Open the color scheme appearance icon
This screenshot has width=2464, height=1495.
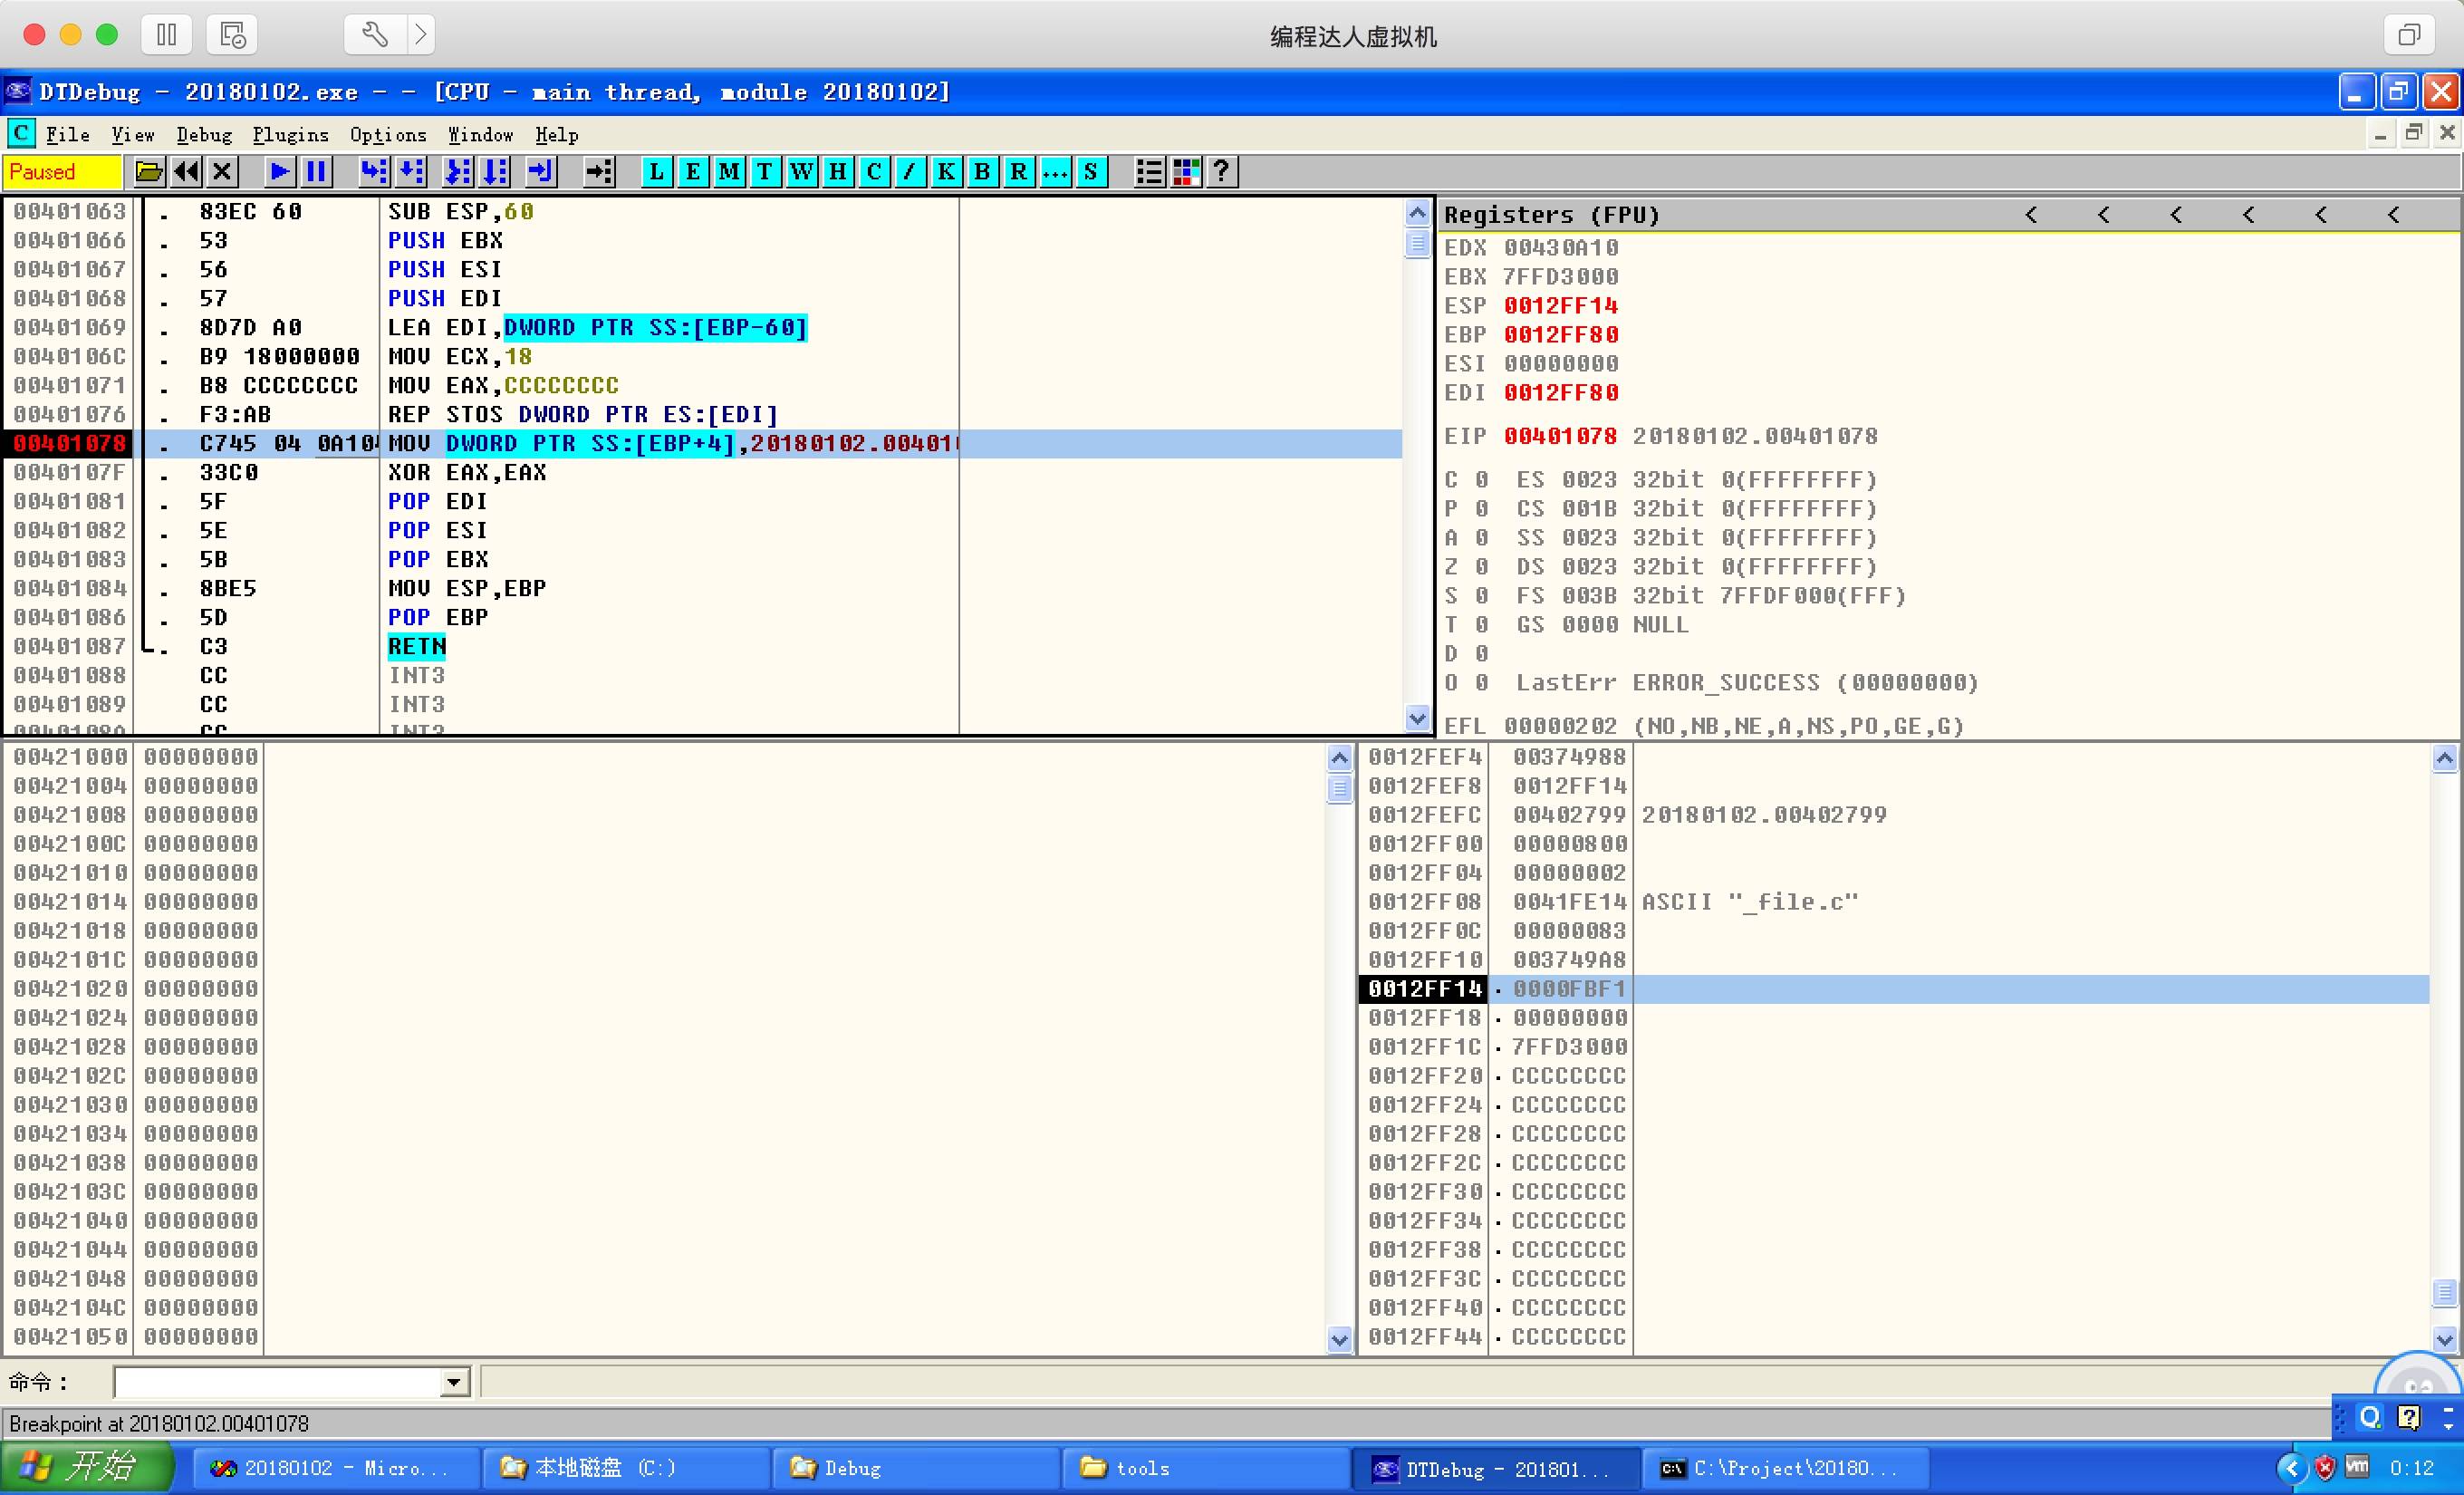pos(1186,172)
